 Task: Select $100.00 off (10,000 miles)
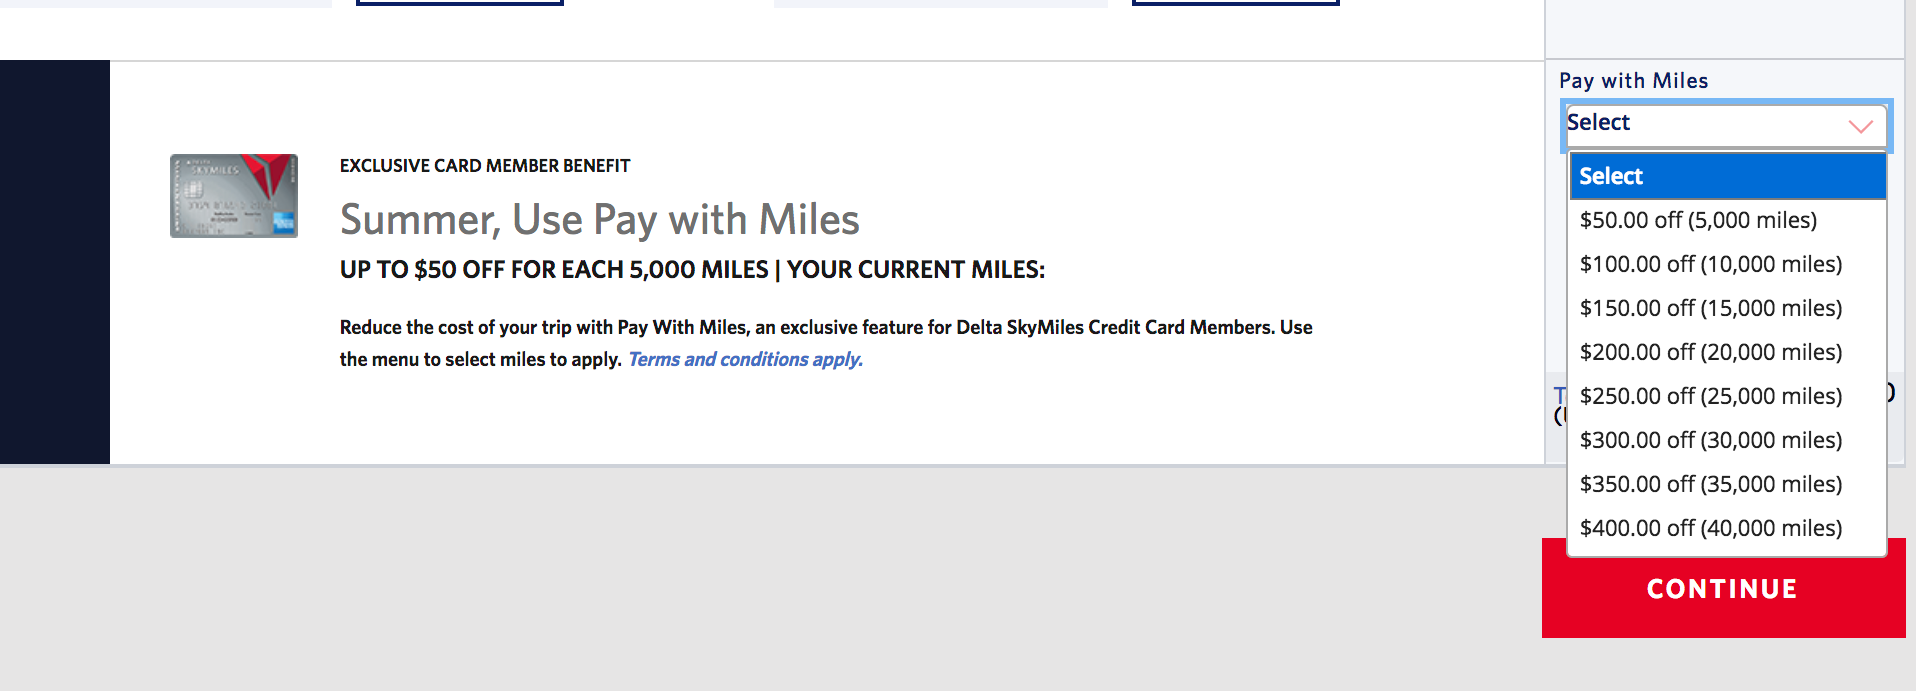click(x=1711, y=264)
